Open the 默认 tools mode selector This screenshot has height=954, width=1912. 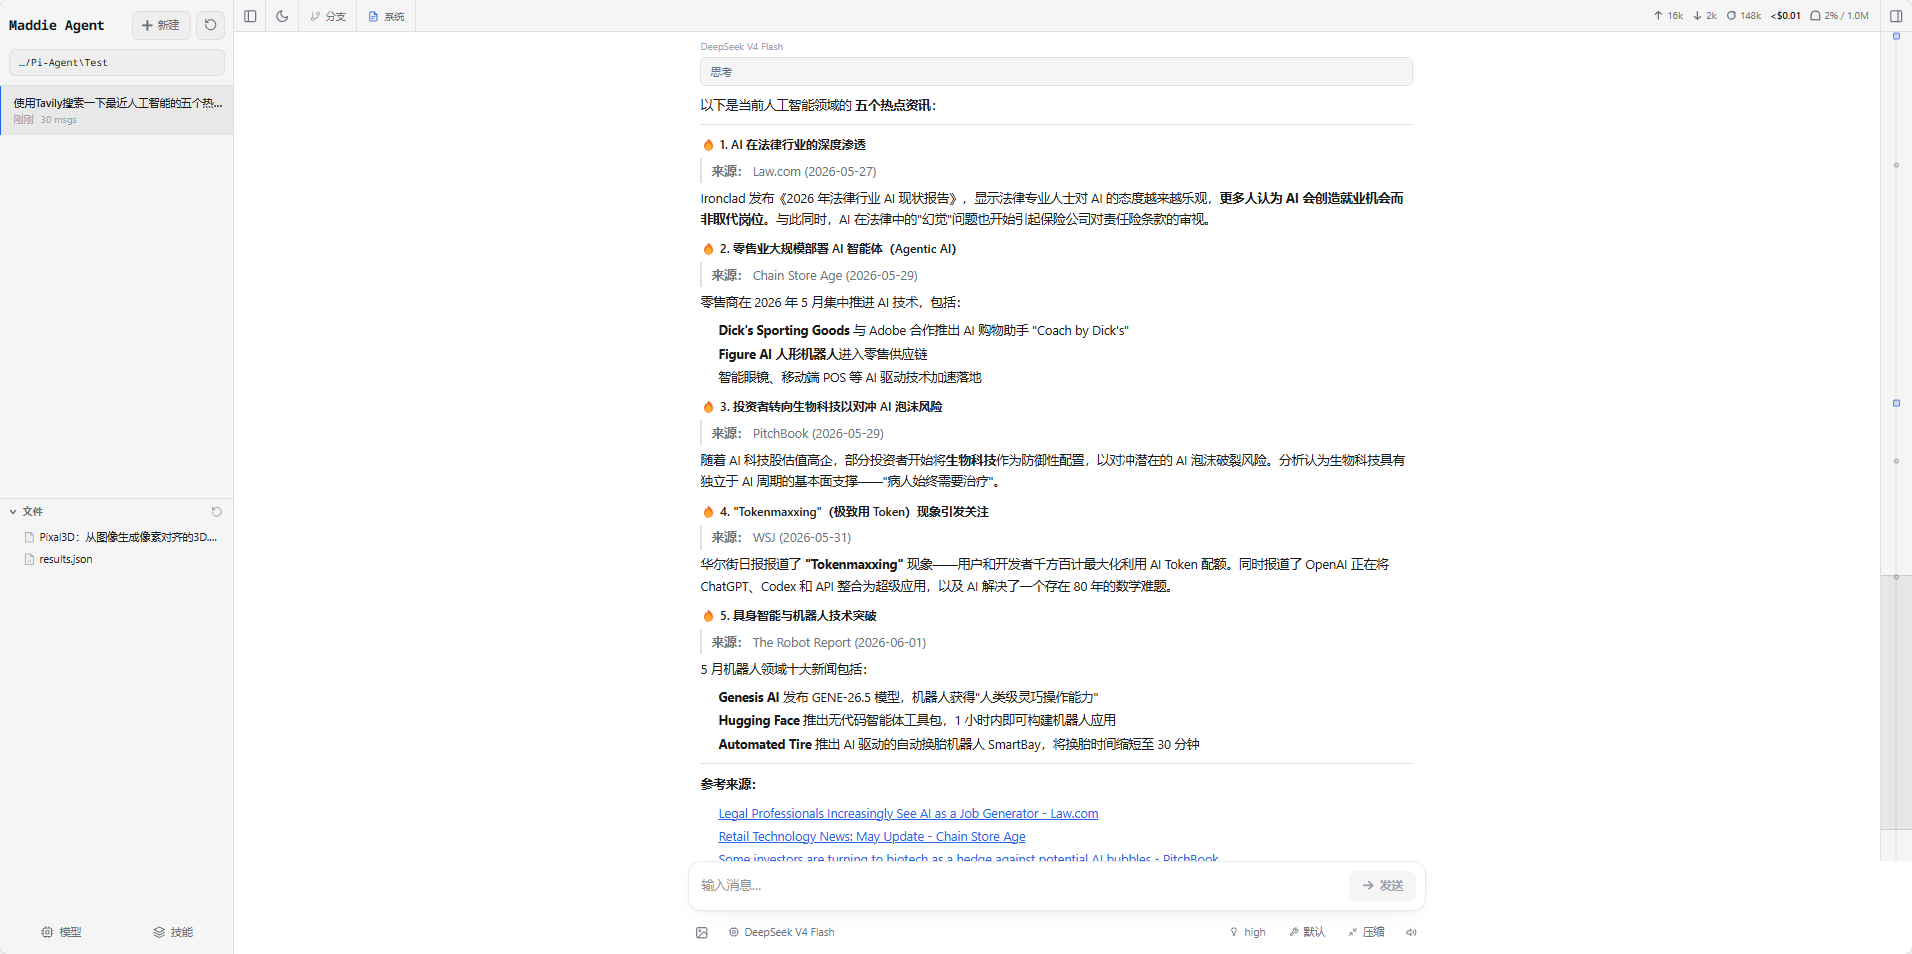pyautogui.click(x=1307, y=932)
